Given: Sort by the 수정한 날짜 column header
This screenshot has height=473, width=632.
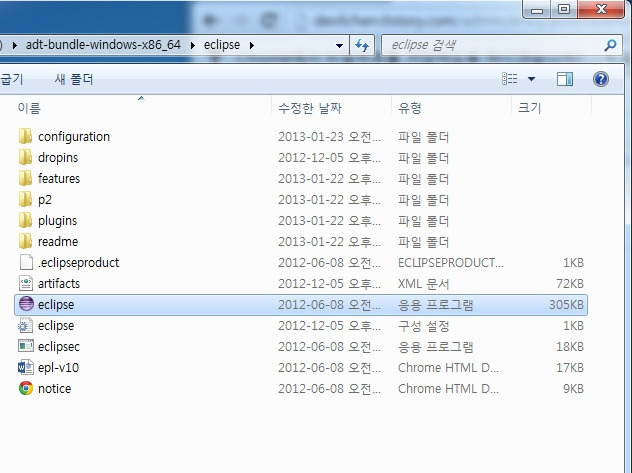Looking at the screenshot, I should click(310, 108).
